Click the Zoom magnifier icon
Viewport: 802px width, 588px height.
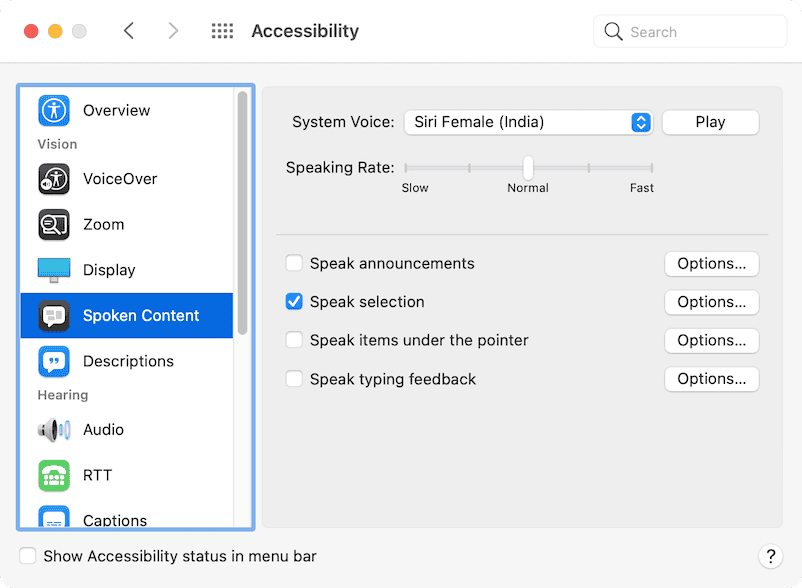54,224
